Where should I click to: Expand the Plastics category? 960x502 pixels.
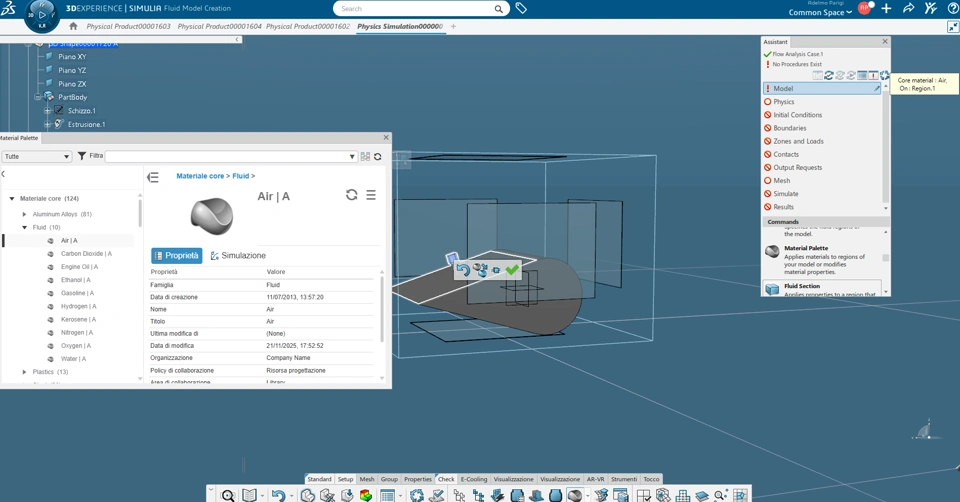[x=24, y=372]
